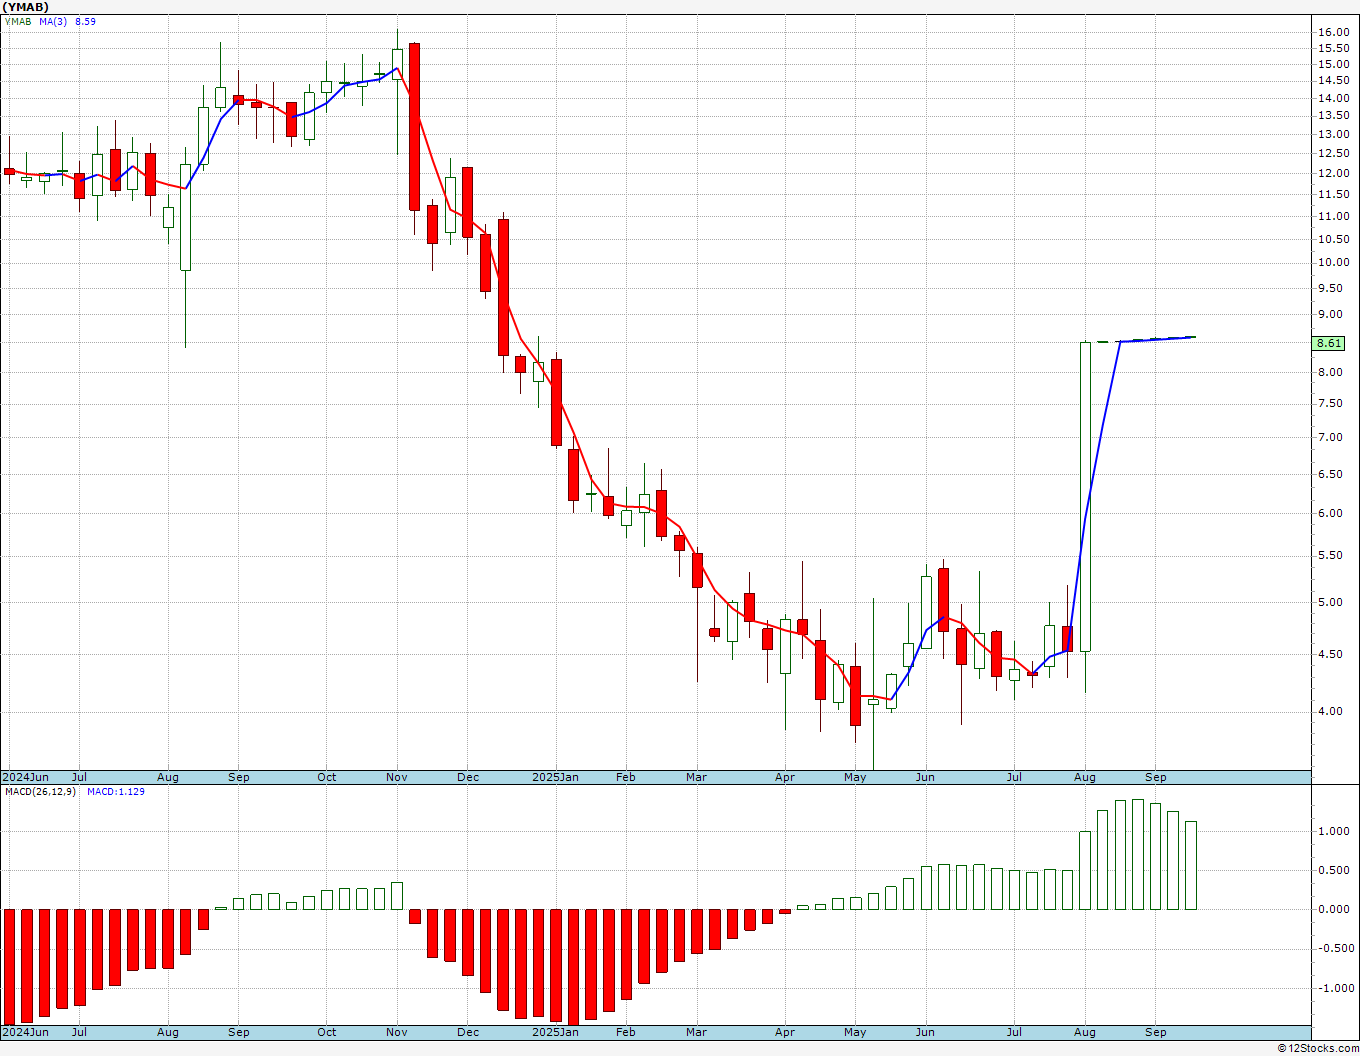
Task: Click Mar on the MACD panel time axis
Action: (x=696, y=1032)
